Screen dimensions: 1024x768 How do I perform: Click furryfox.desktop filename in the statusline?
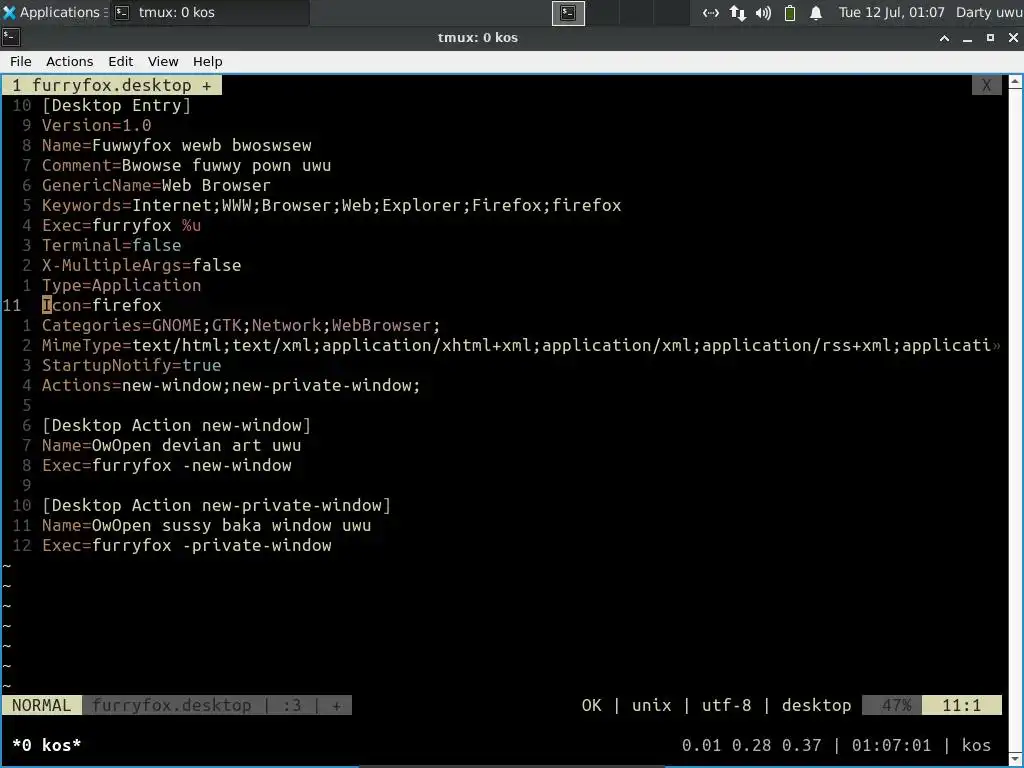pyautogui.click(x=172, y=705)
